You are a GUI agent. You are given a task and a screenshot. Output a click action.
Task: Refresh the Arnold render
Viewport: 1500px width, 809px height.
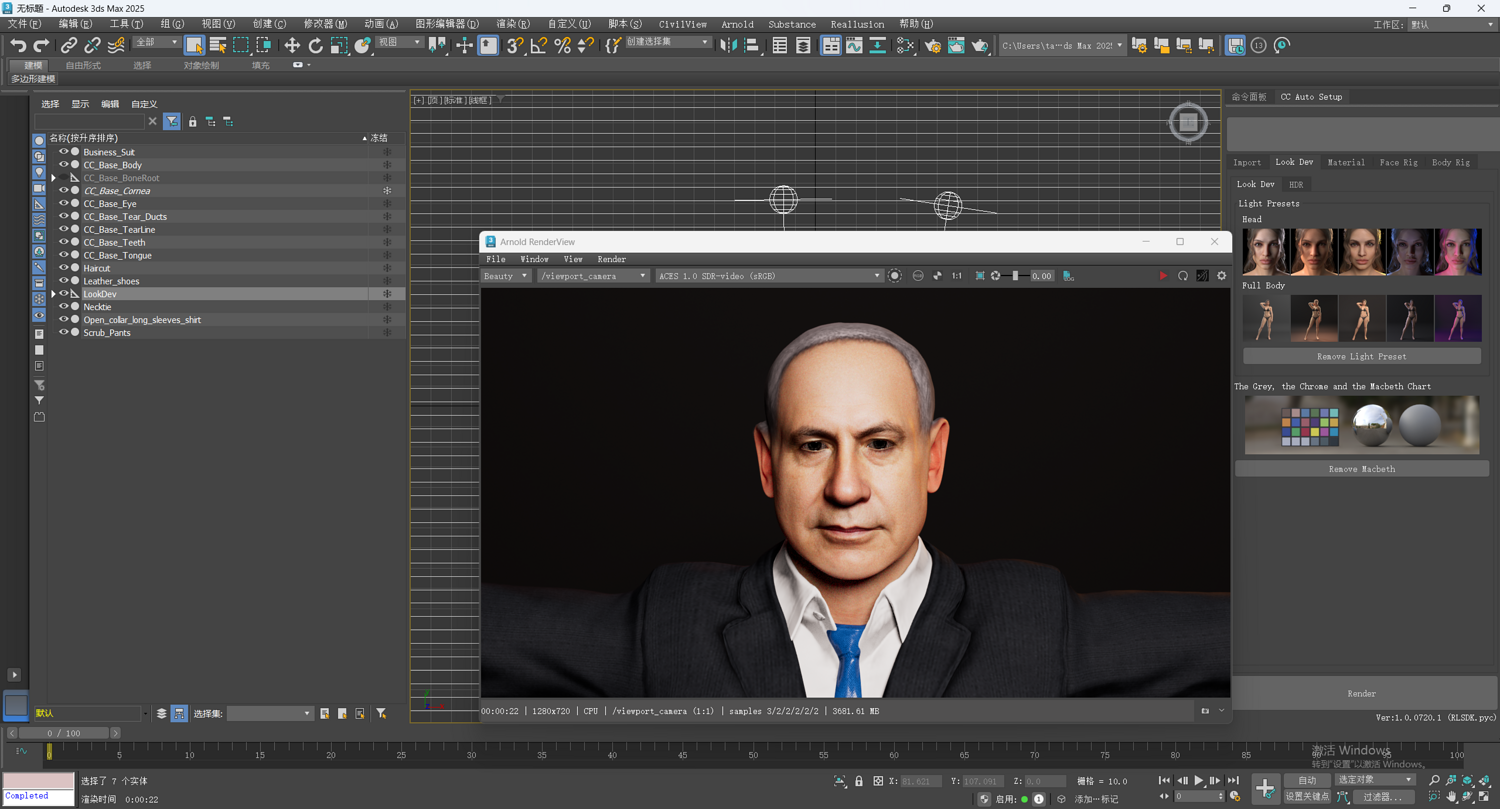(x=1183, y=276)
